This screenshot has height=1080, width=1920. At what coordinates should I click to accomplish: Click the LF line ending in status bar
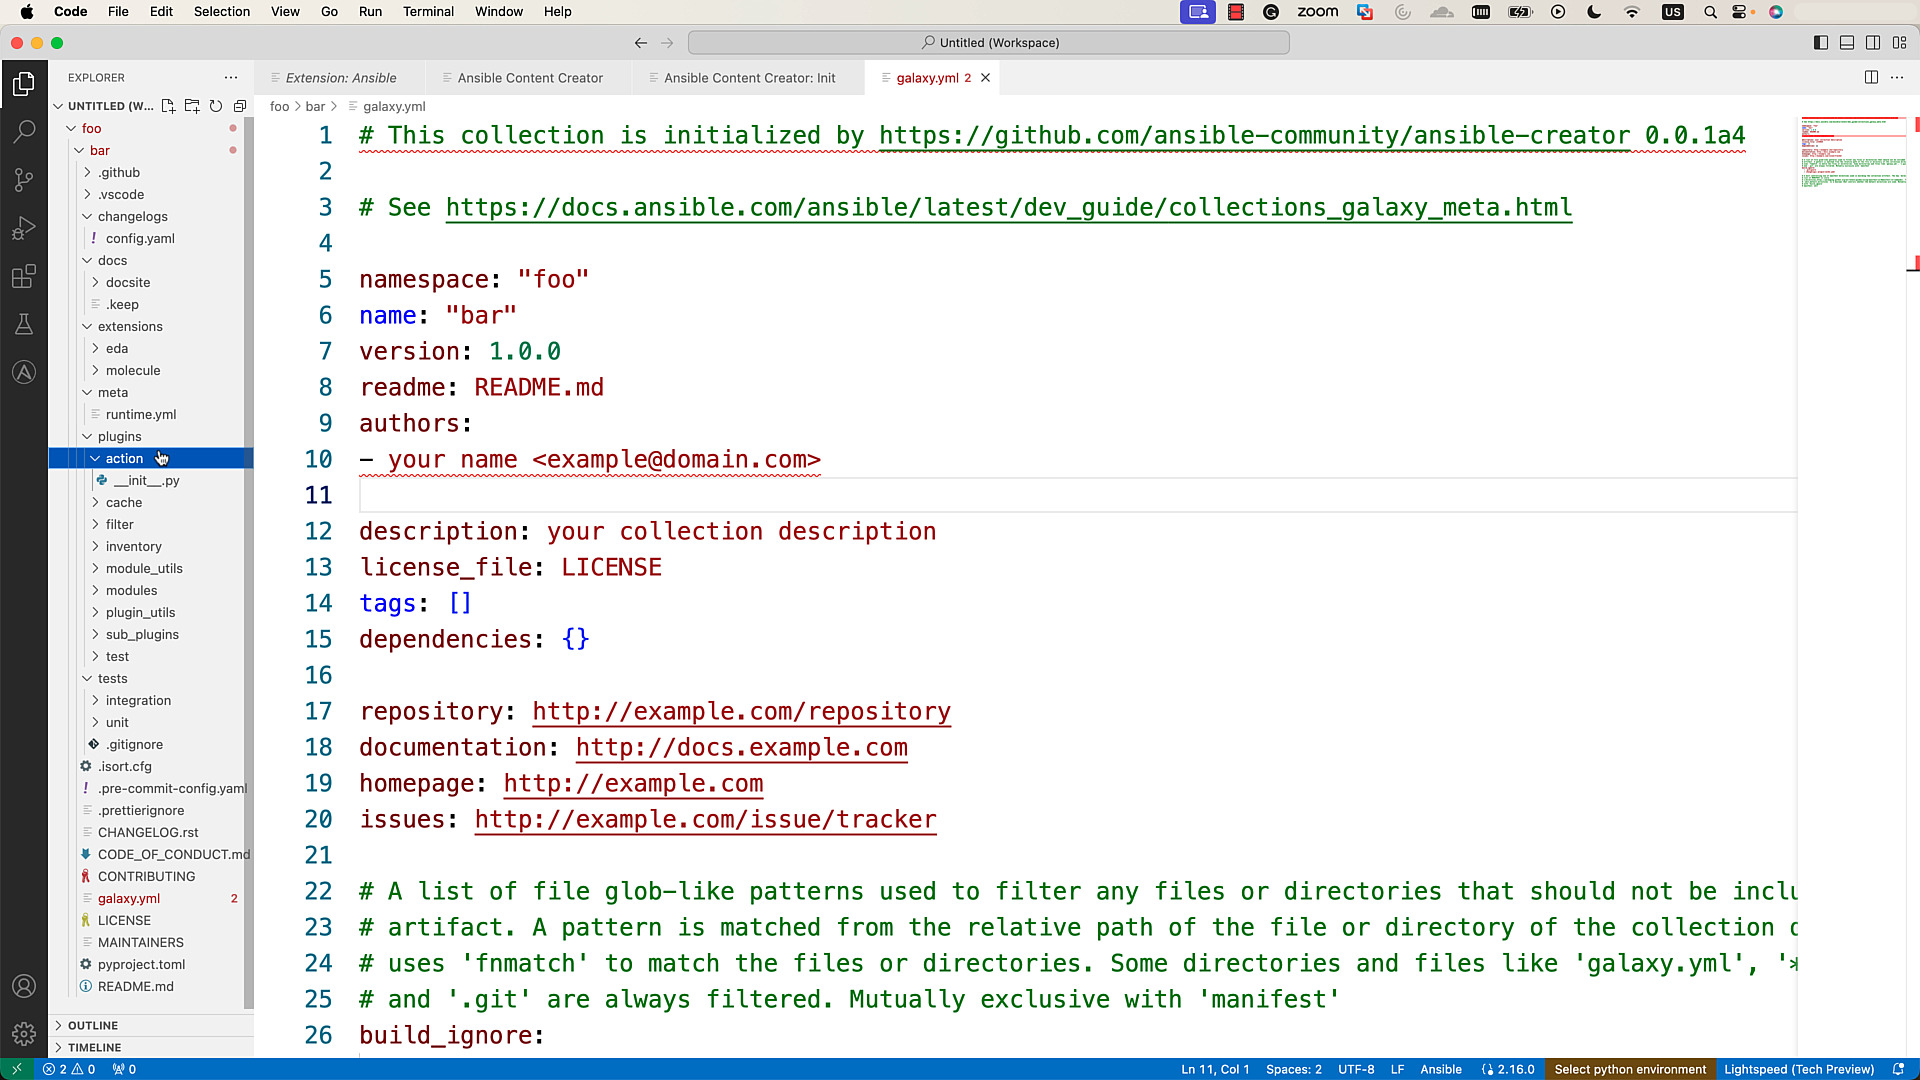point(1398,1069)
